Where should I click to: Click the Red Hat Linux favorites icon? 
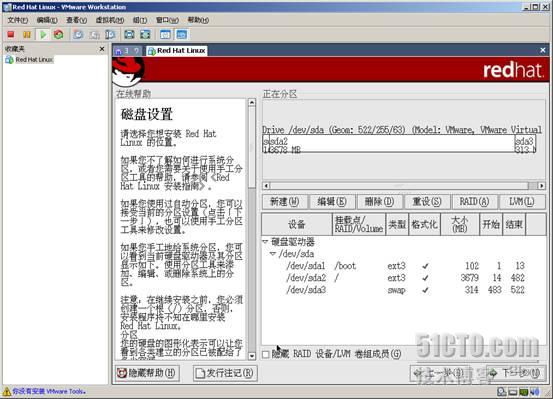[x=9, y=60]
